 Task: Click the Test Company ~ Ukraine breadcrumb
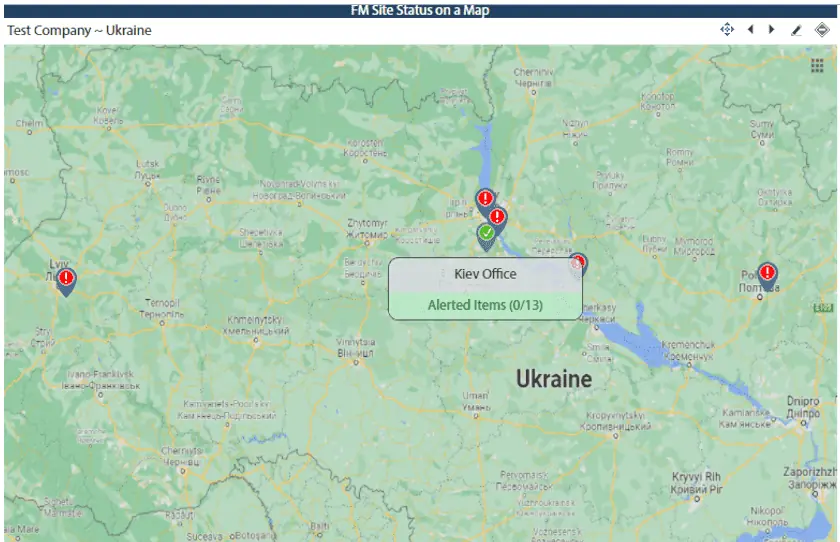[x=79, y=31]
